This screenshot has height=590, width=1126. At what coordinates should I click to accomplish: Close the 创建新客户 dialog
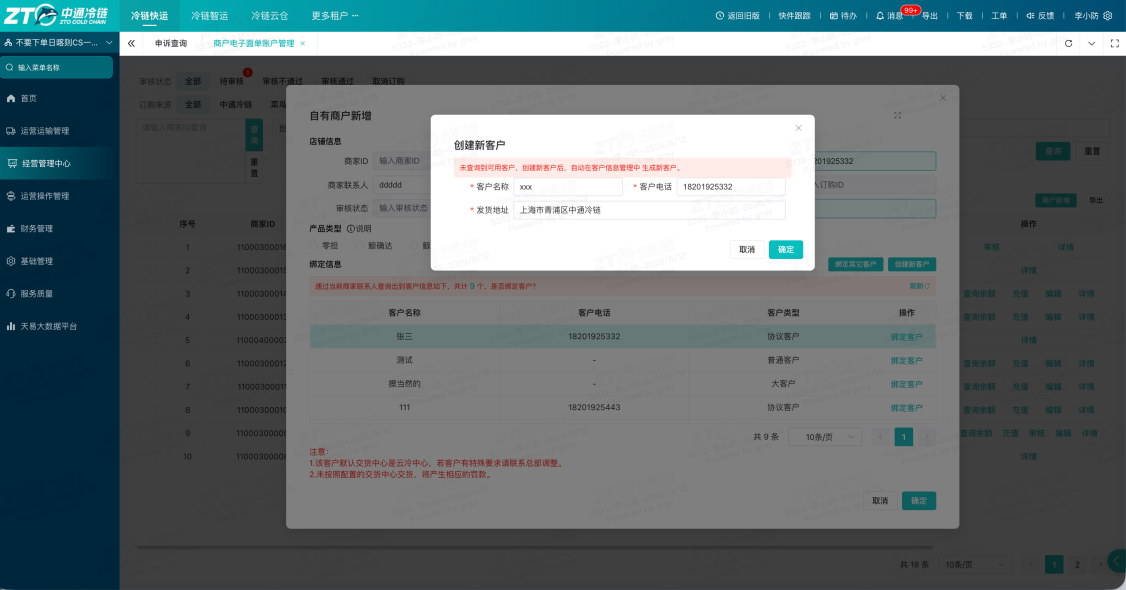799,128
